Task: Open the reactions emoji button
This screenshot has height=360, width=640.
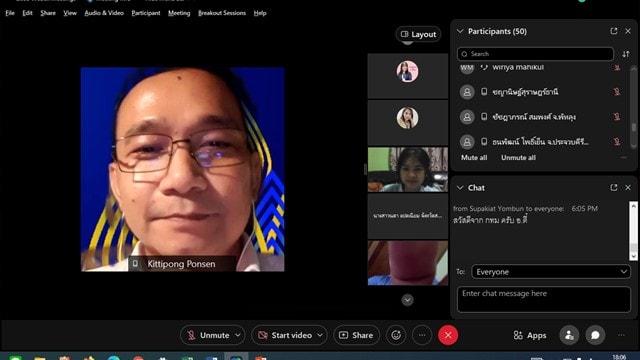Action: 396,335
